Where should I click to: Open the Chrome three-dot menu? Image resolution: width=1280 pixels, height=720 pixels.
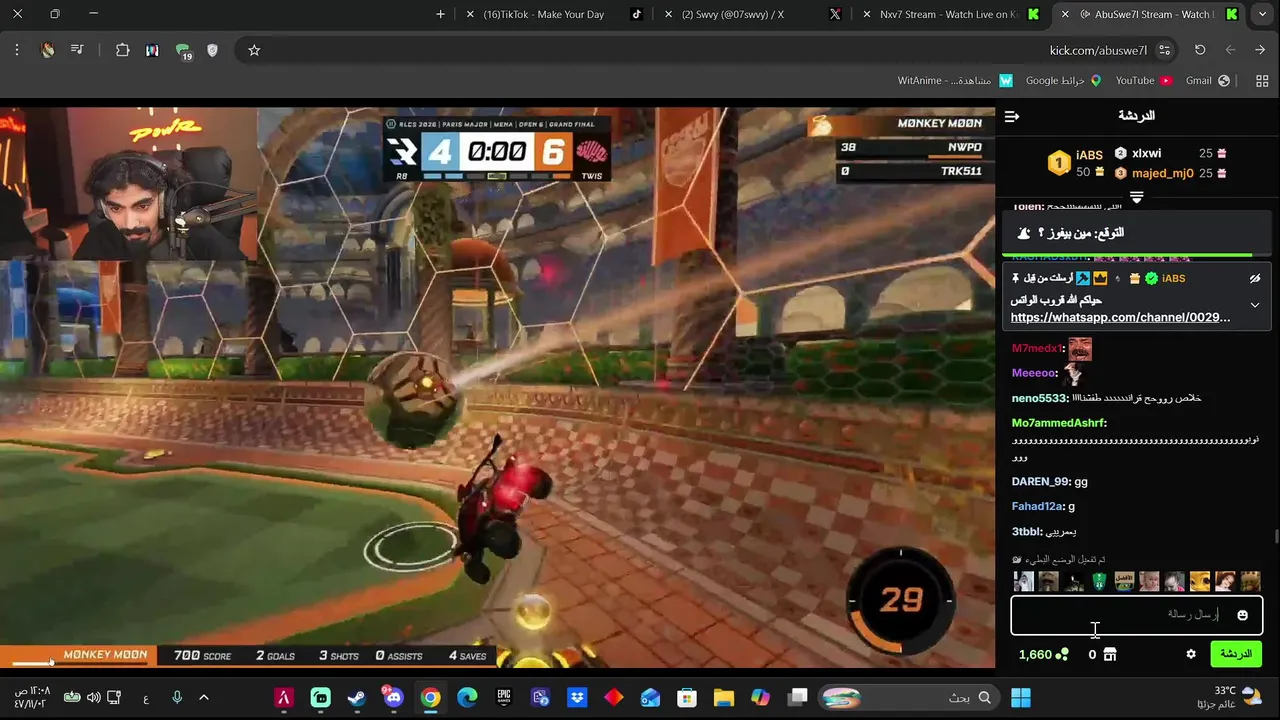[17, 50]
